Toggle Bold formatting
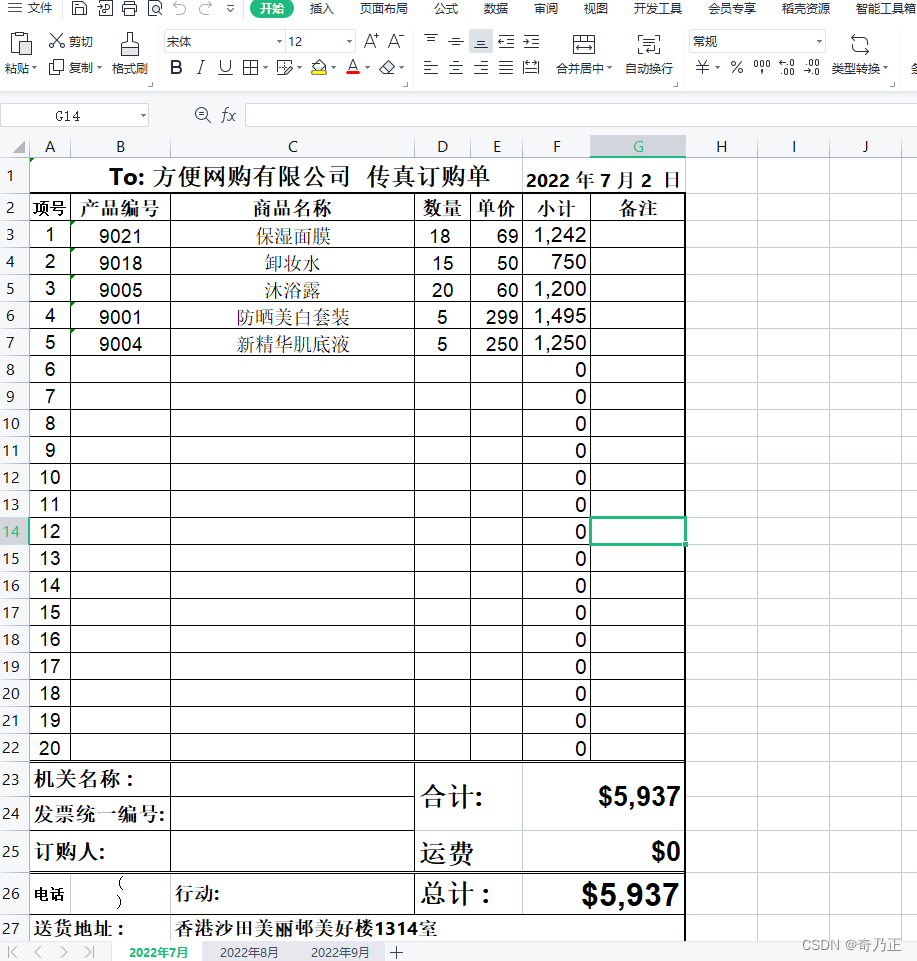 [x=176, y=67]
